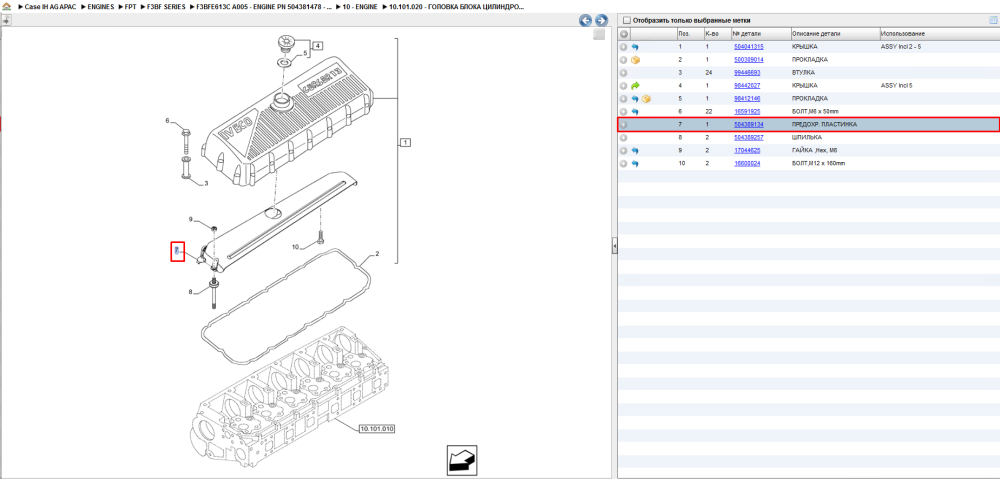Open part number 500309014 link
Viewport: 1000px width, 479px height.
pos(749,60)
